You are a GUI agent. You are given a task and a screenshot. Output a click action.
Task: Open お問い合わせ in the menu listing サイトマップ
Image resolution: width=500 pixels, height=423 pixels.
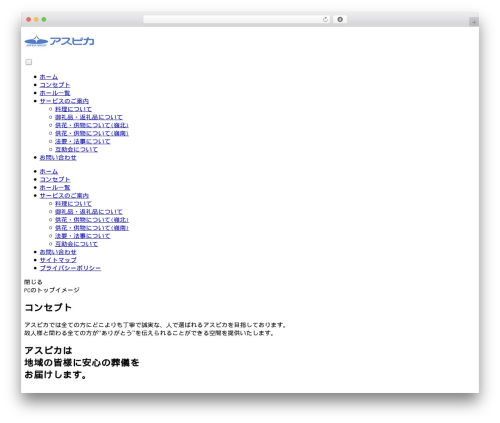[x=58, y=252]
